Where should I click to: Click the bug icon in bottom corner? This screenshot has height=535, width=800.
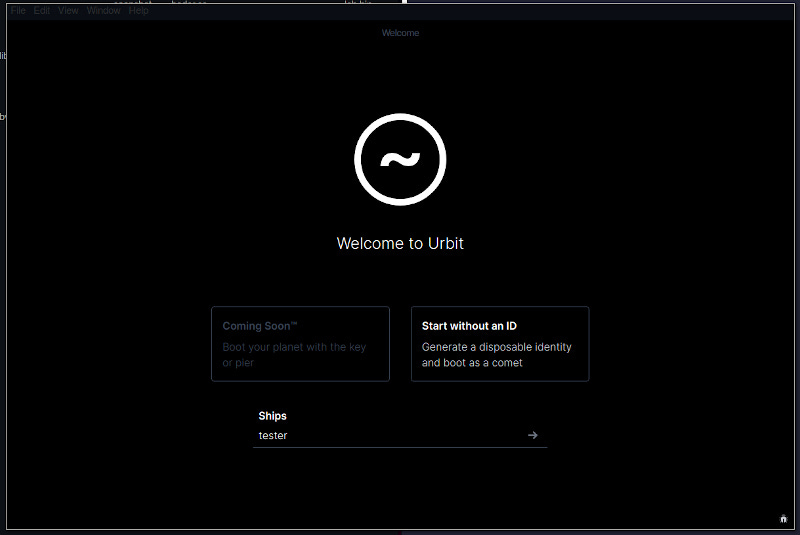(x=784, y=519)
